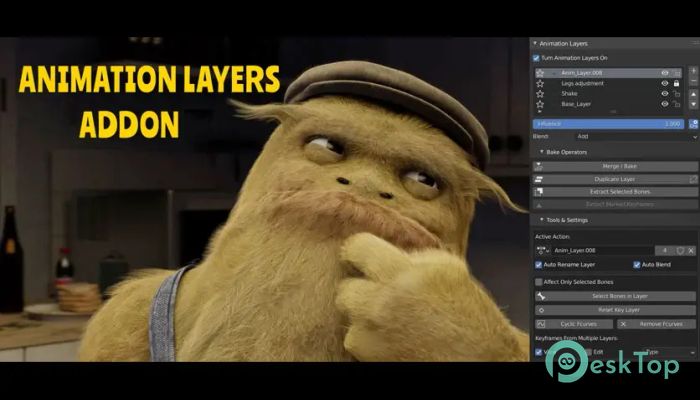The height and width of the screenshot is (400, 700).
Task: Click Cyclic Fcurves button
Action: [574, 324]
